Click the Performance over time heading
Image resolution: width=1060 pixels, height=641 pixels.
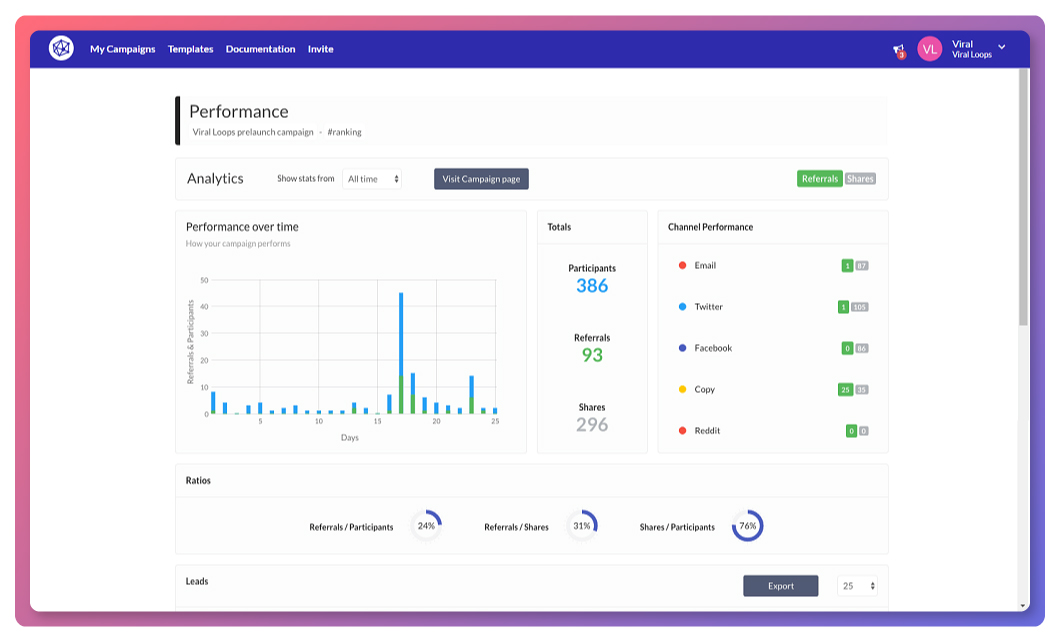tap(242, 227)
